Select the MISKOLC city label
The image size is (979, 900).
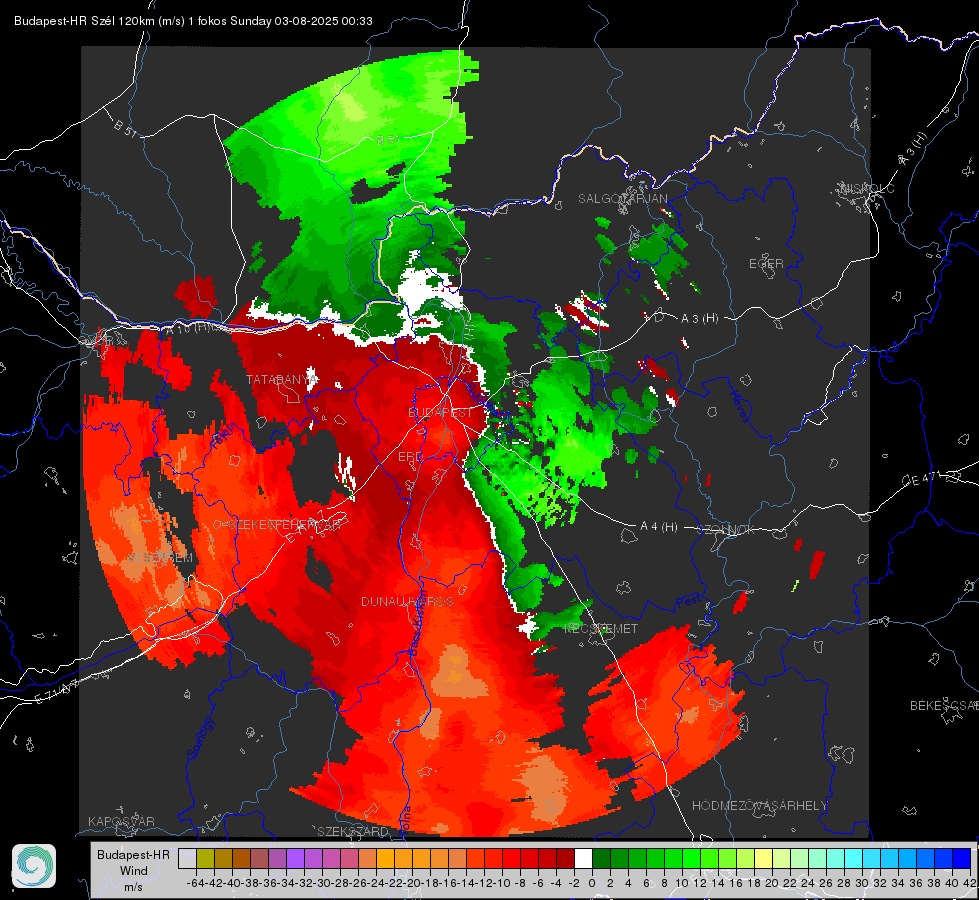[867, 189]
